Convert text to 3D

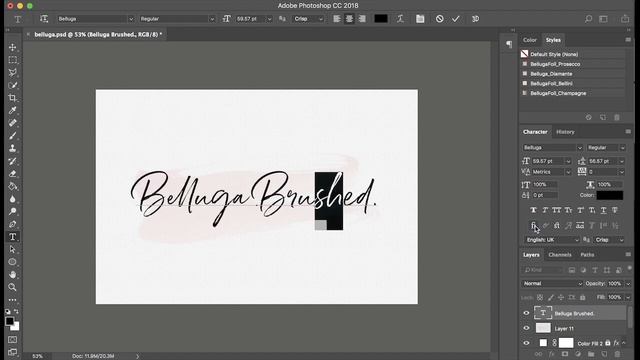tap(476, 19)
